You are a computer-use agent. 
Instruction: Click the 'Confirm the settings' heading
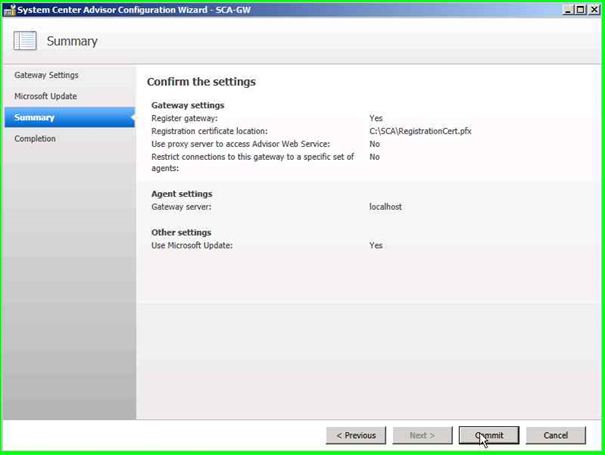tap(201, 82)
